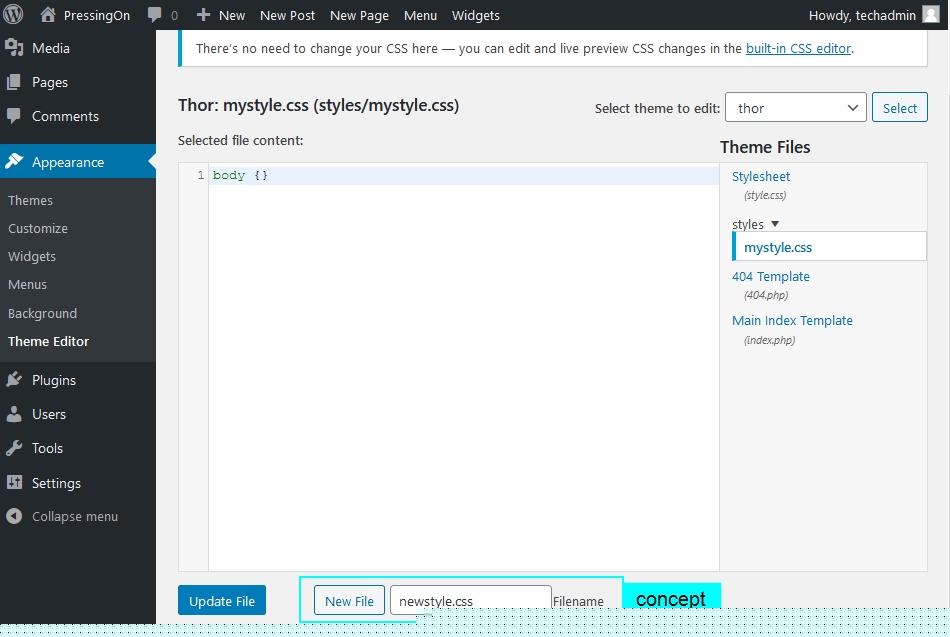Click the Collapse menu label
The height and width of the screenshot is (637, 950).
(x=75, y=516)
